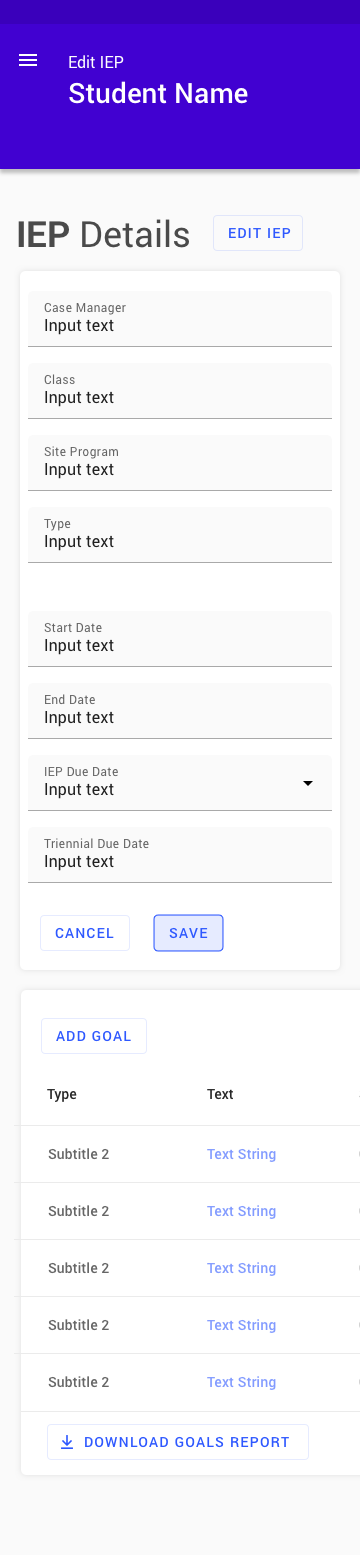Viewport: 360px width, 1555px height.
Task: Click the End Date field
Action: point(180,711)
